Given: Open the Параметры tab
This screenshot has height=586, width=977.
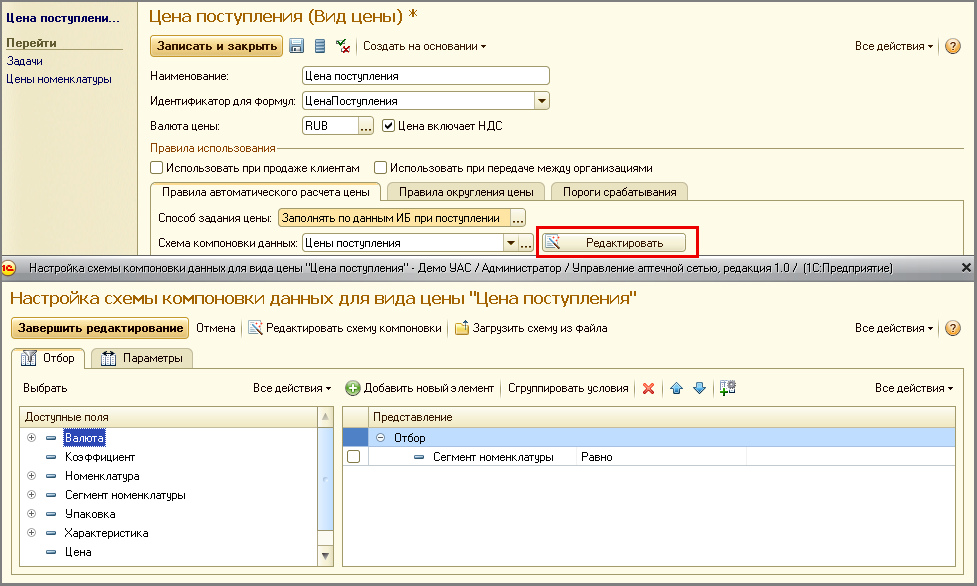Looking at the screenshot, I should [x=142, y=358].
